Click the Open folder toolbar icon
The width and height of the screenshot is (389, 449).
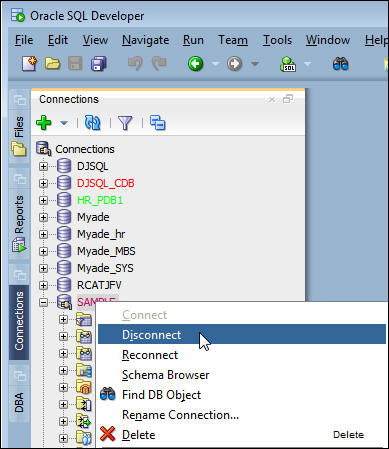(52, 63)
